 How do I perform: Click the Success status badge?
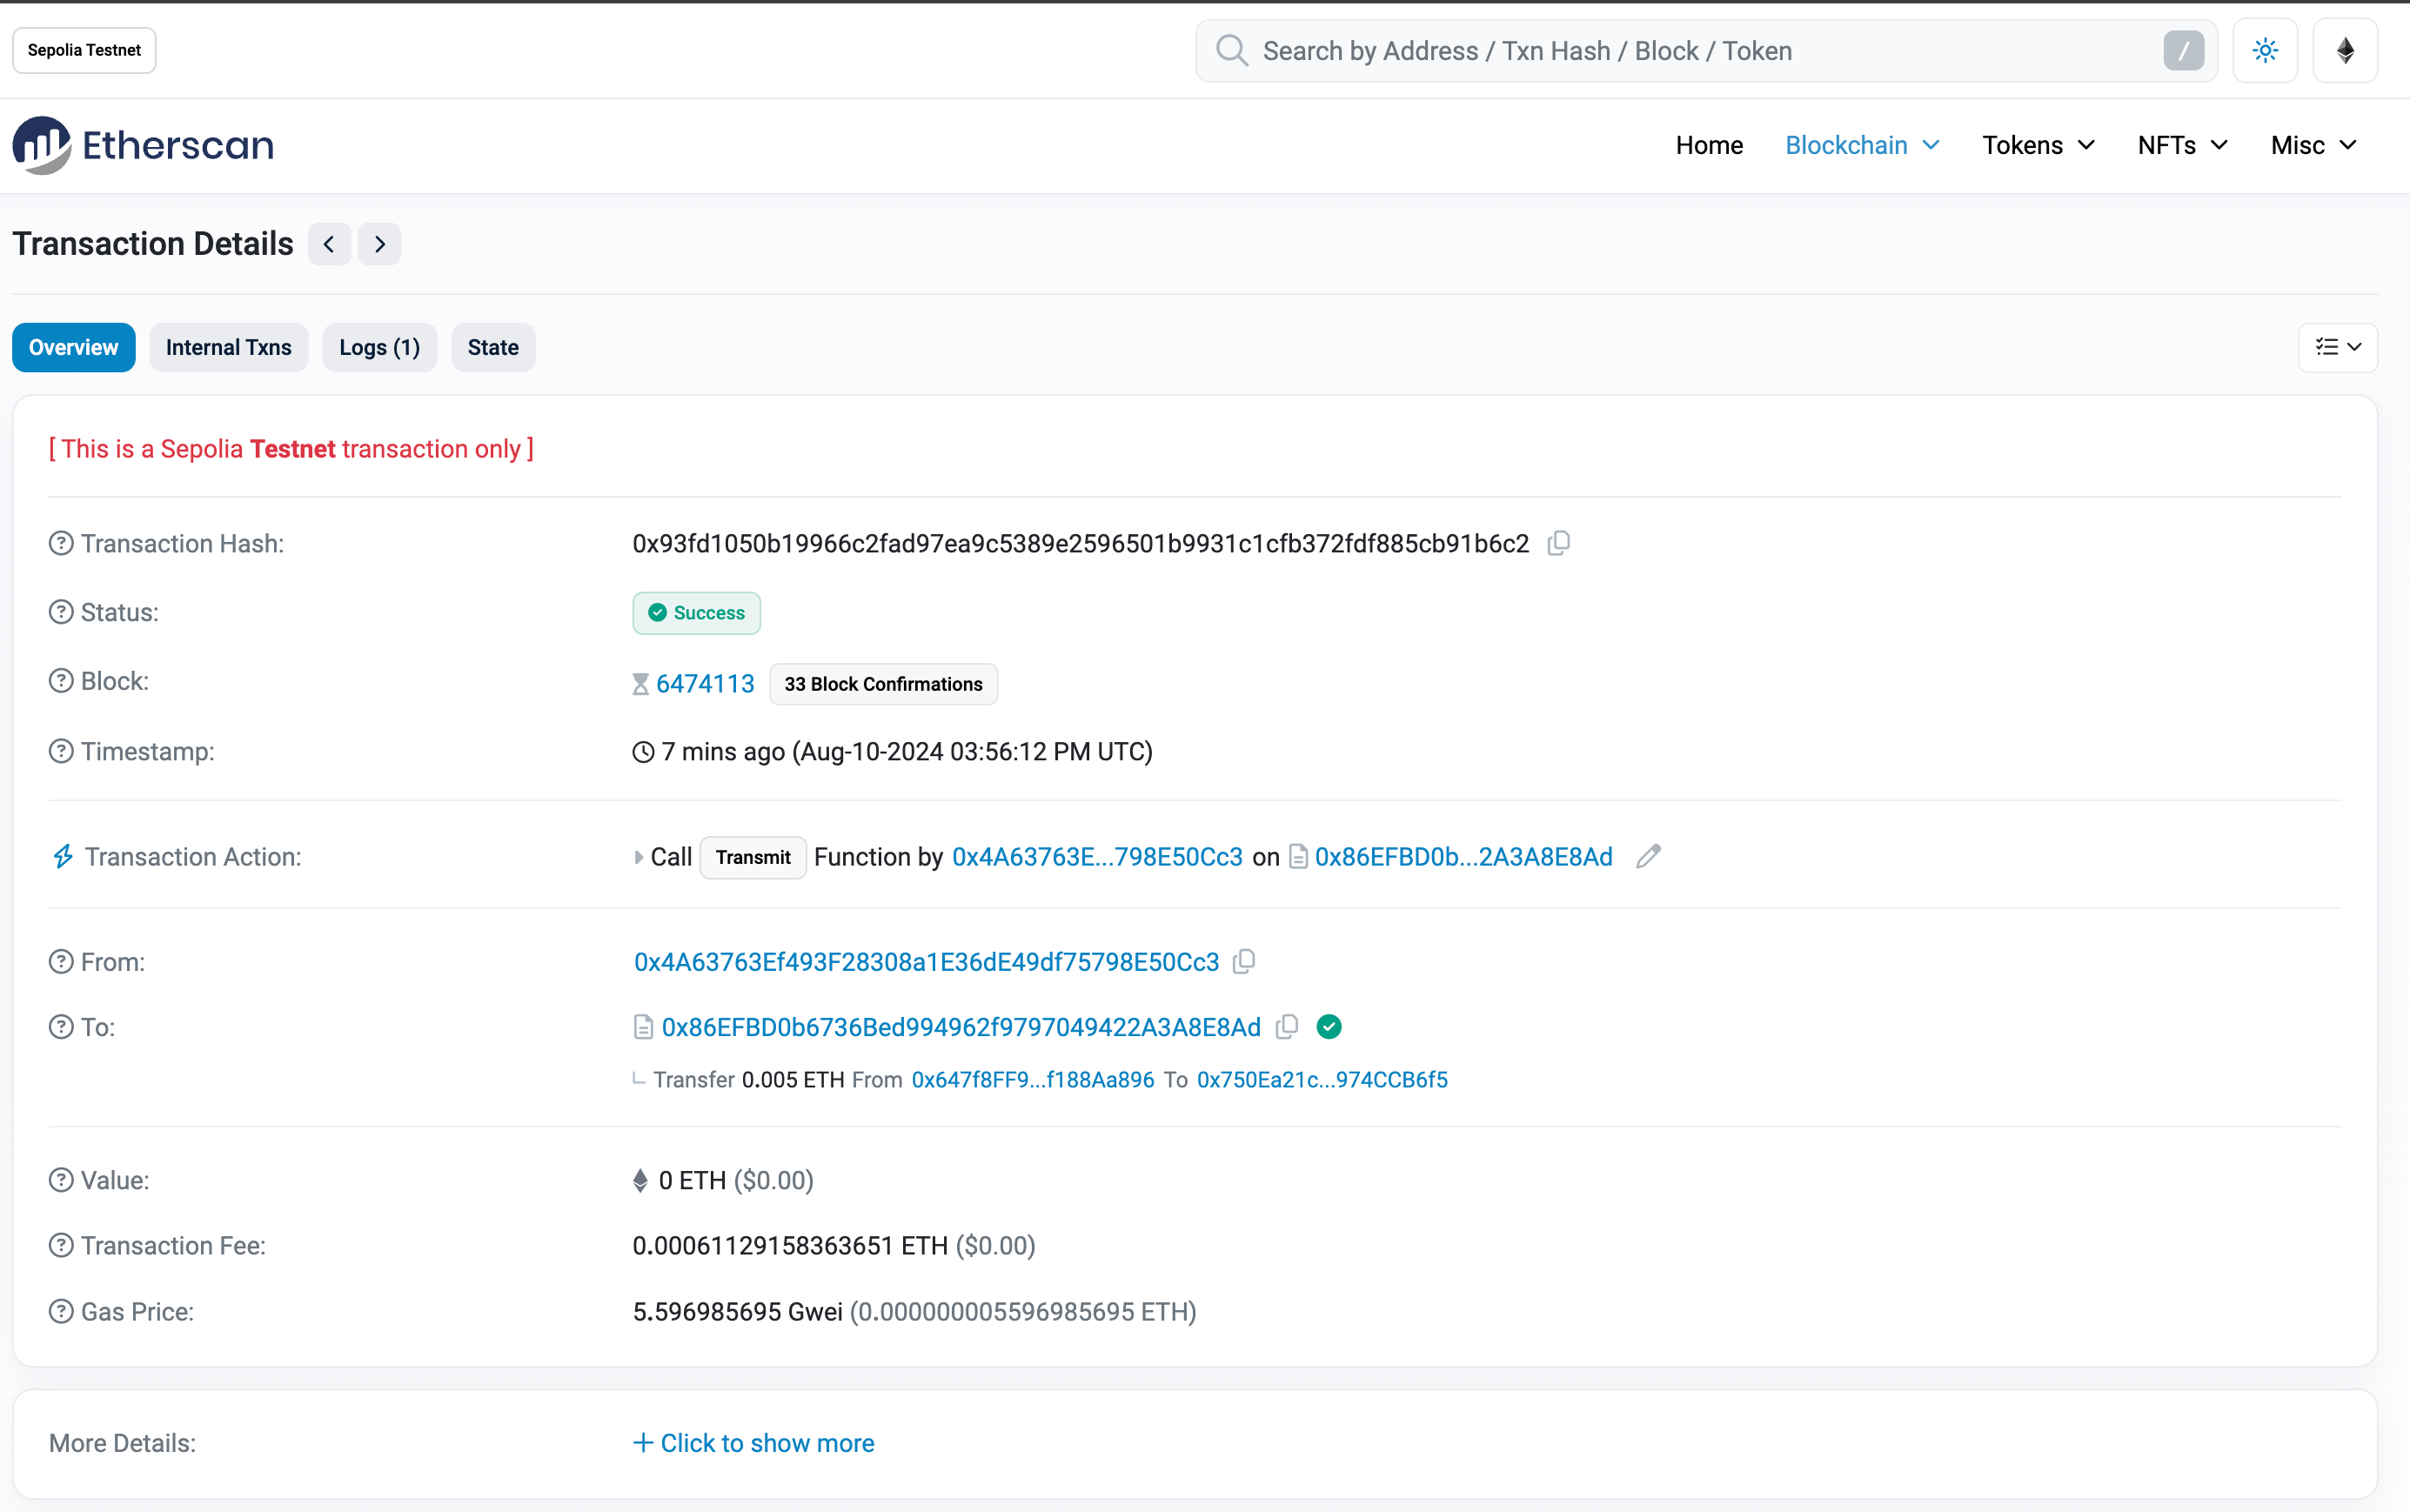[x=696, y=613]
